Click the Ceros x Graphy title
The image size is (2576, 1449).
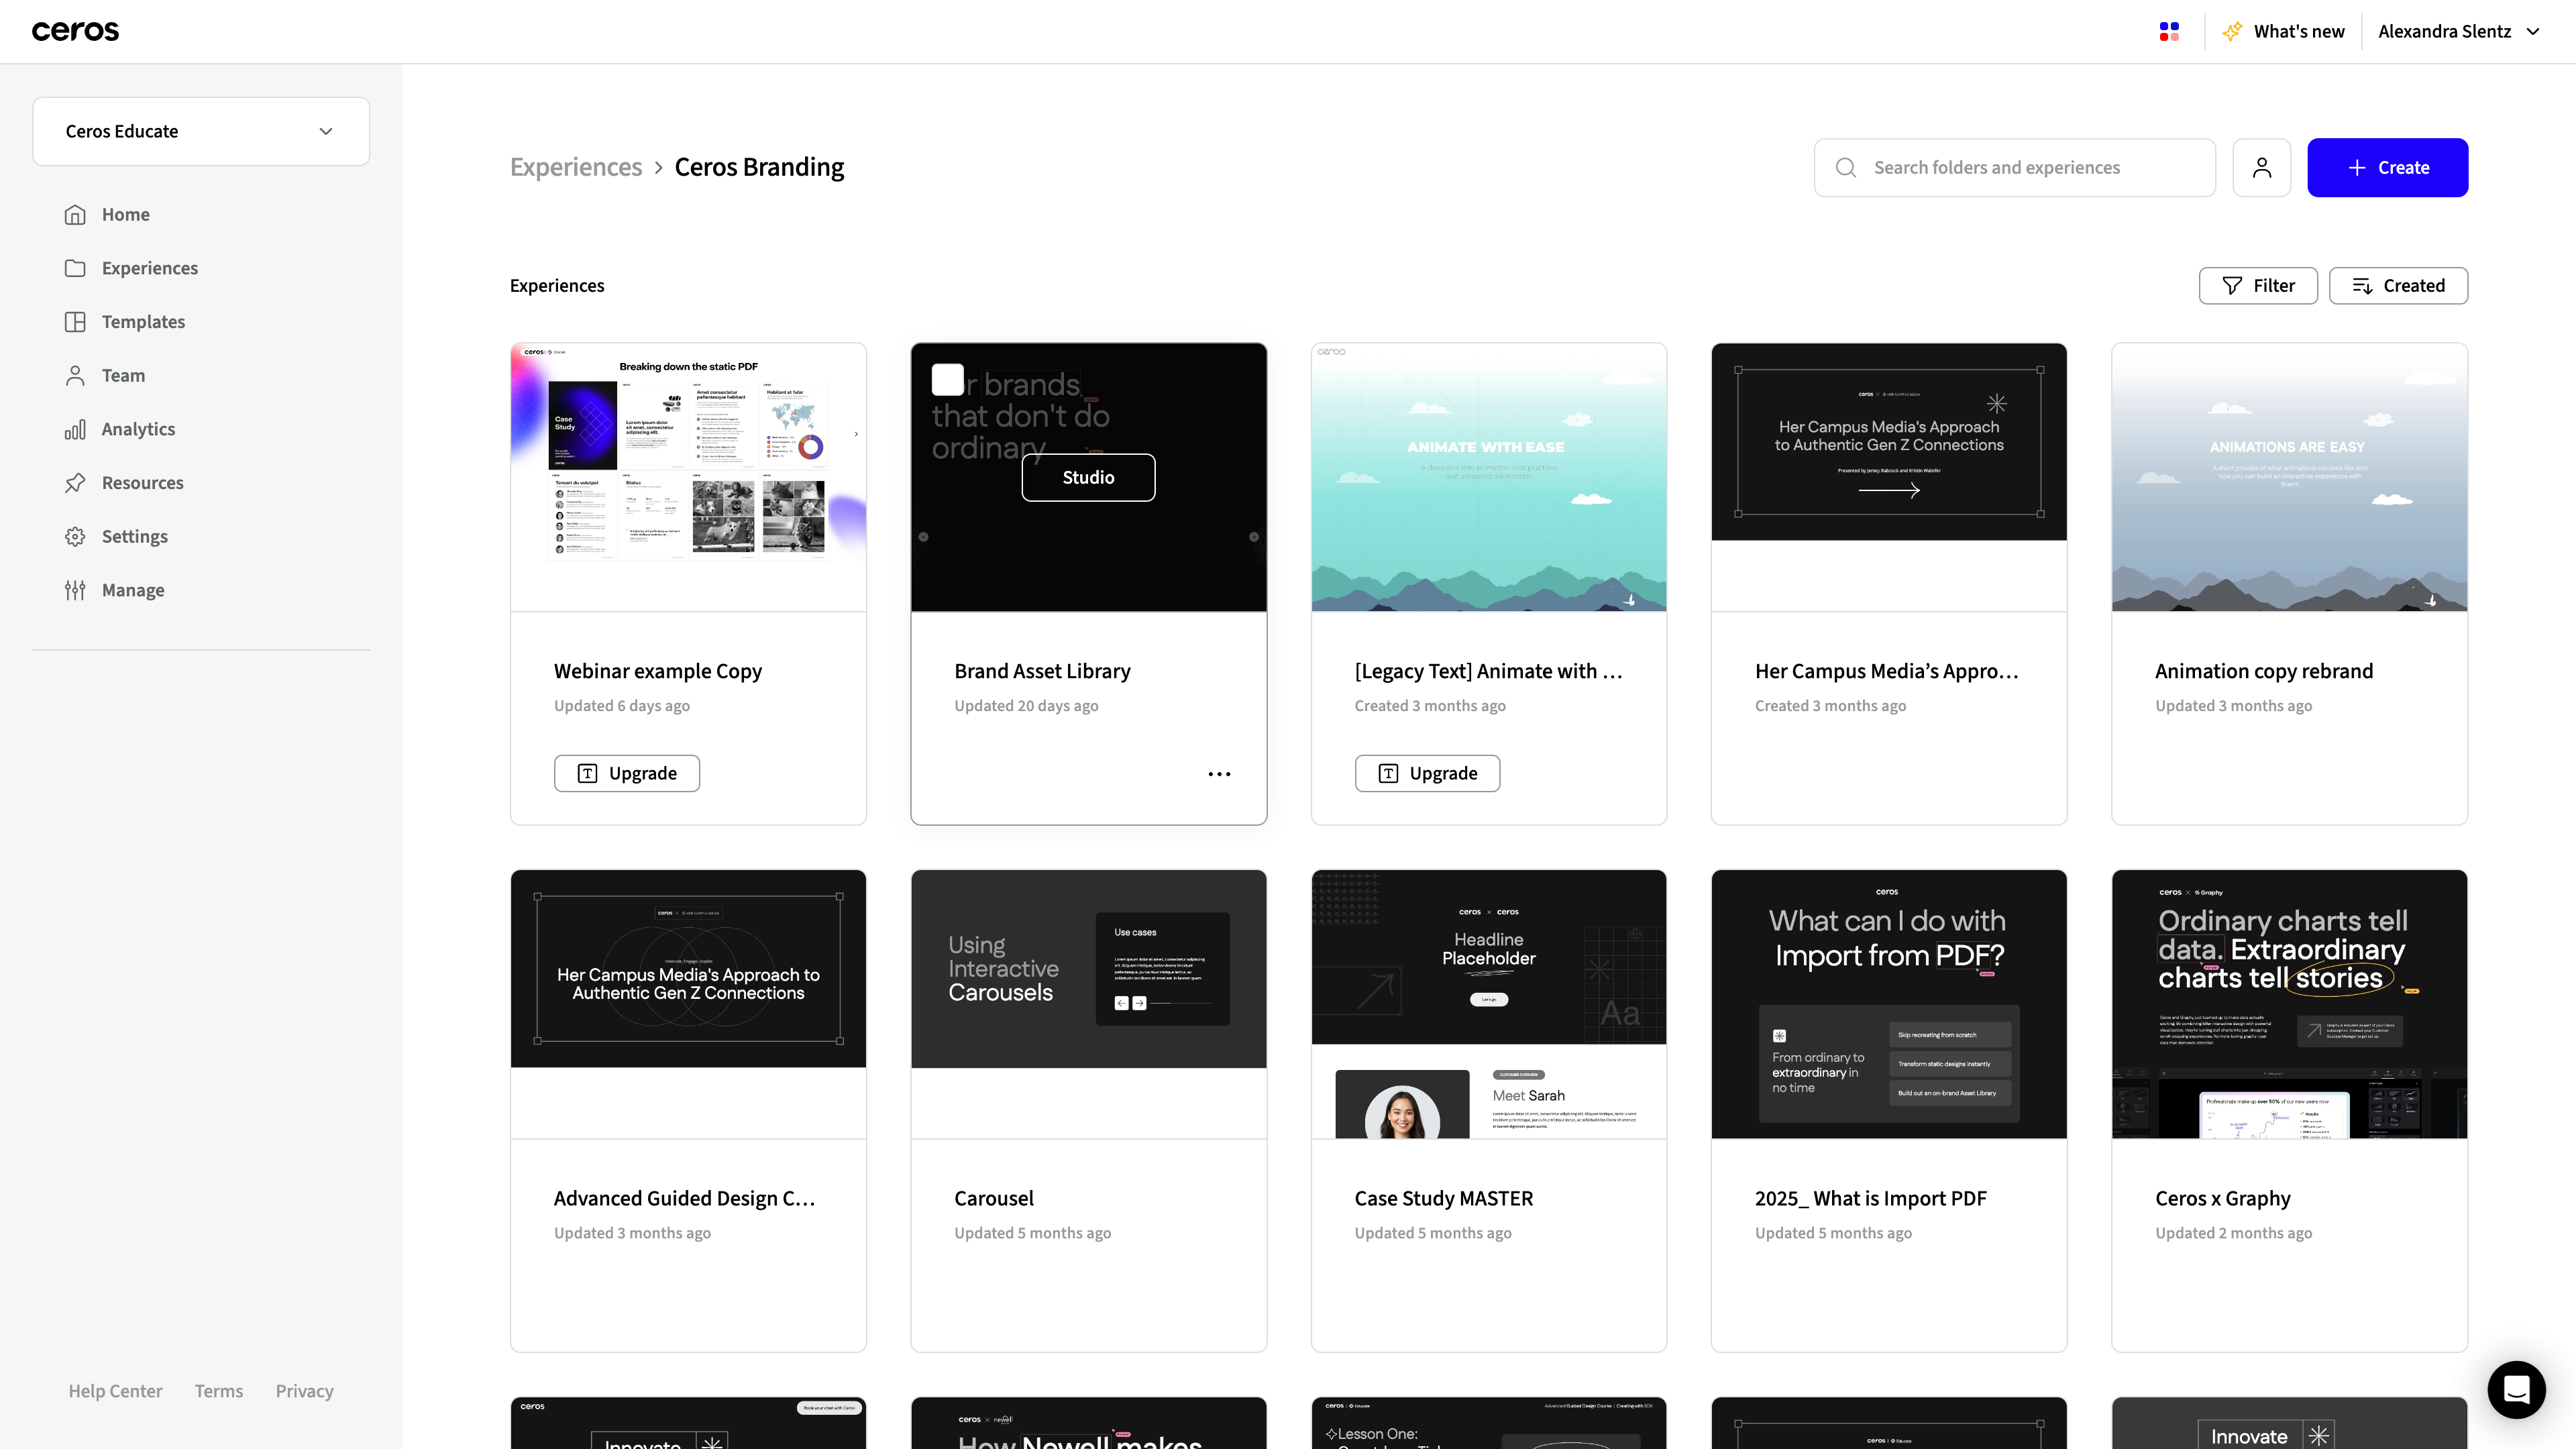point(2222,1198)
